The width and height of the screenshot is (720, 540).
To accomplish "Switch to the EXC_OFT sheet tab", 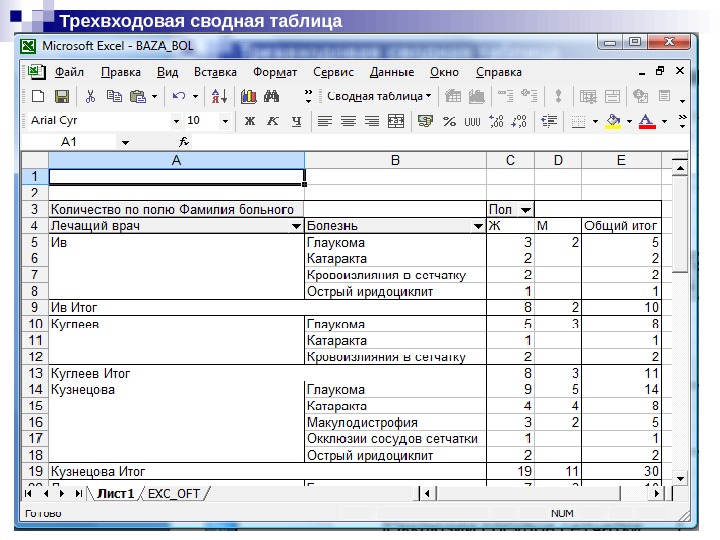I will (x=174, y=494).
